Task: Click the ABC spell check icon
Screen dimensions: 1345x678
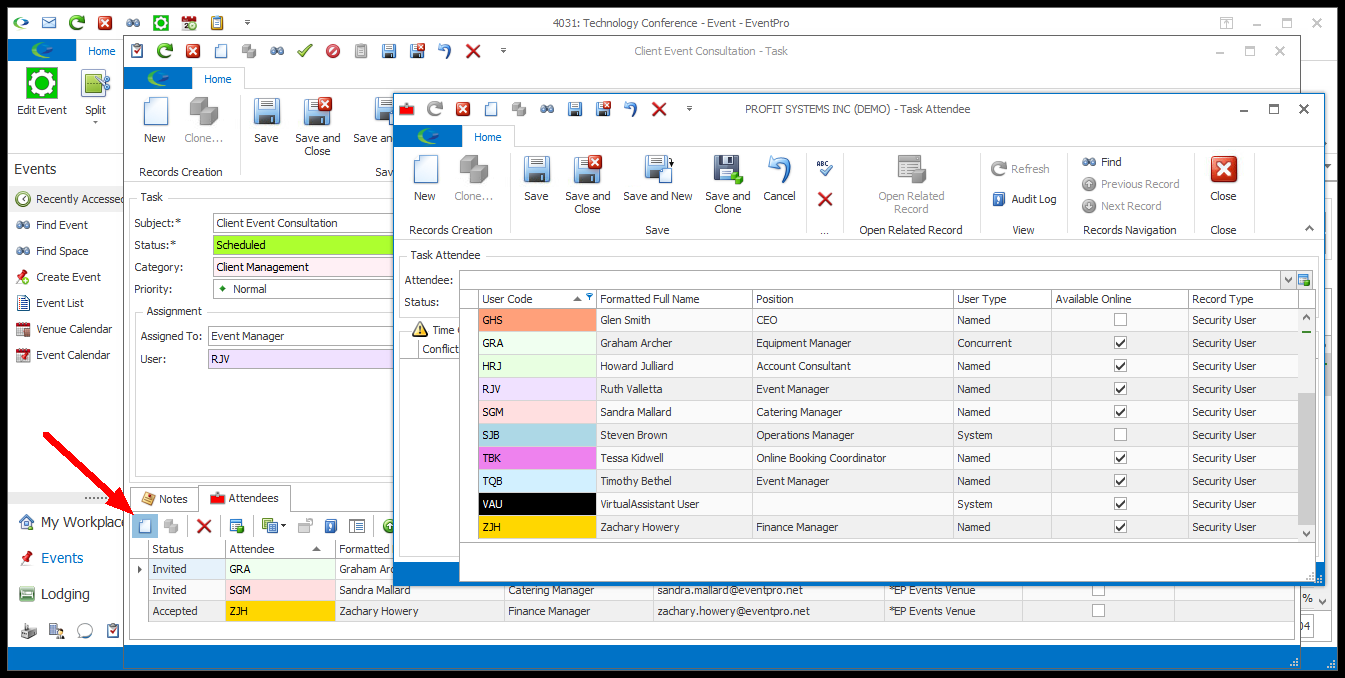Action: click(x=824, y=169)
